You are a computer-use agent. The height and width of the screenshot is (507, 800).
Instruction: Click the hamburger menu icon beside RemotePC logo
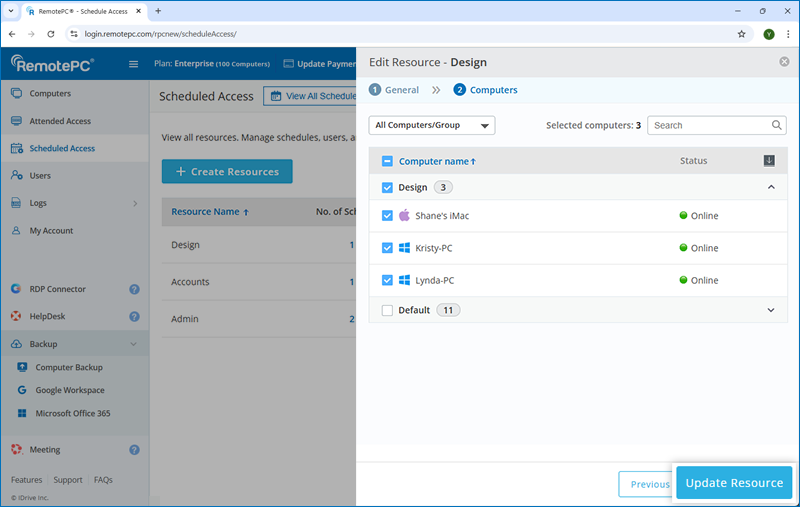[134, 65]
